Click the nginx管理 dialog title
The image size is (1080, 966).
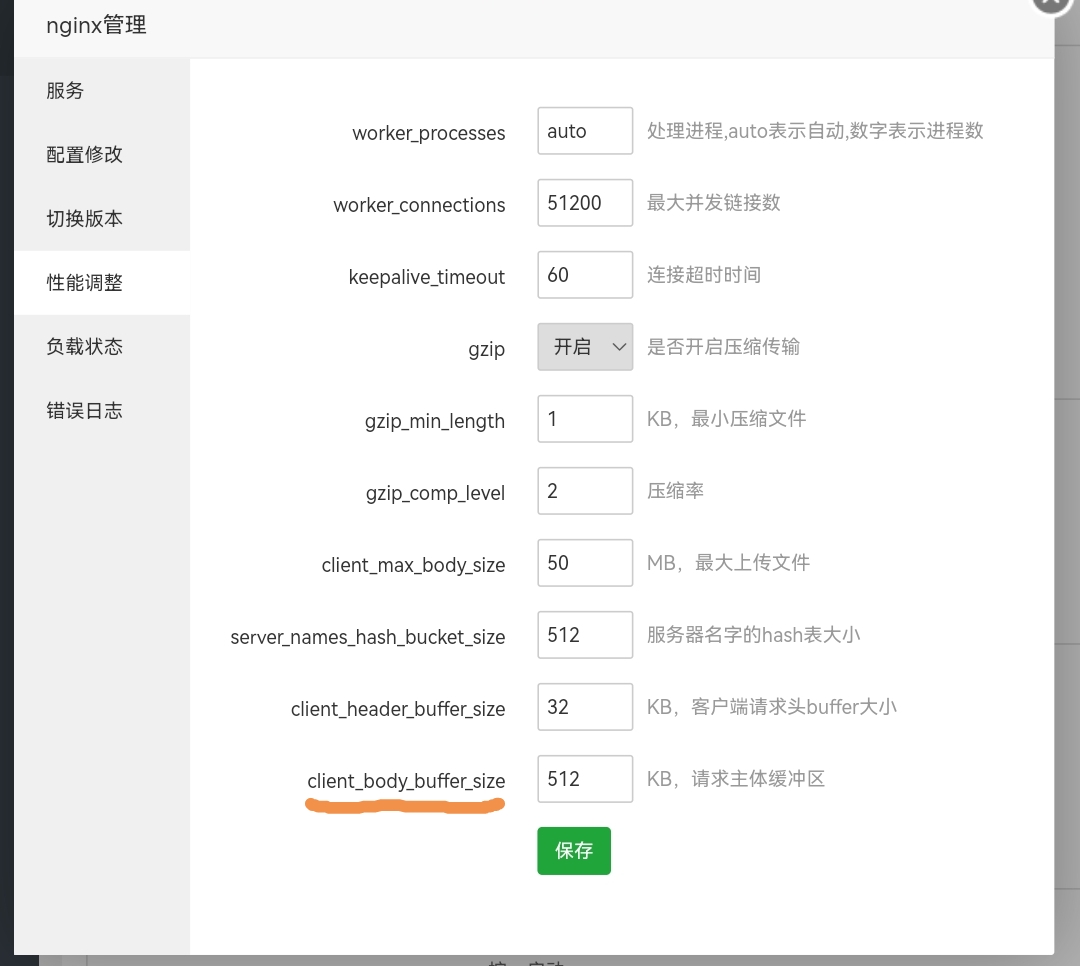point(96,26)
